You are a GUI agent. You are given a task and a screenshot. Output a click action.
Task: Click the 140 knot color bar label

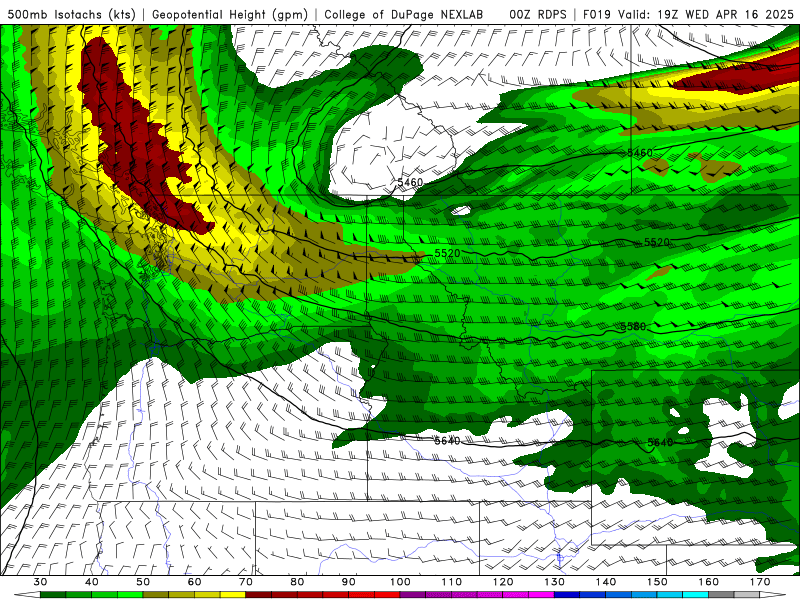point(606,582)
